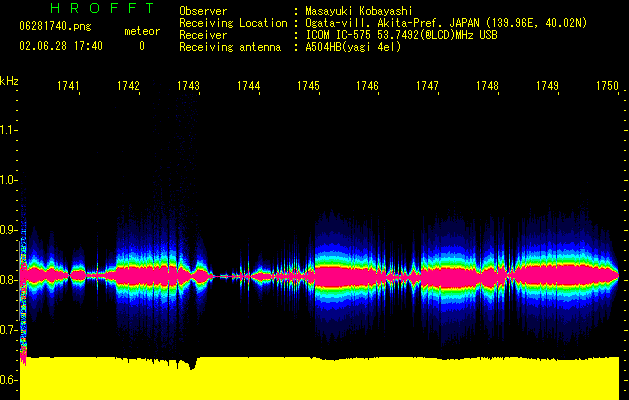Select the file name 06281740.png
629x400 pixels.
coord(55,27)
